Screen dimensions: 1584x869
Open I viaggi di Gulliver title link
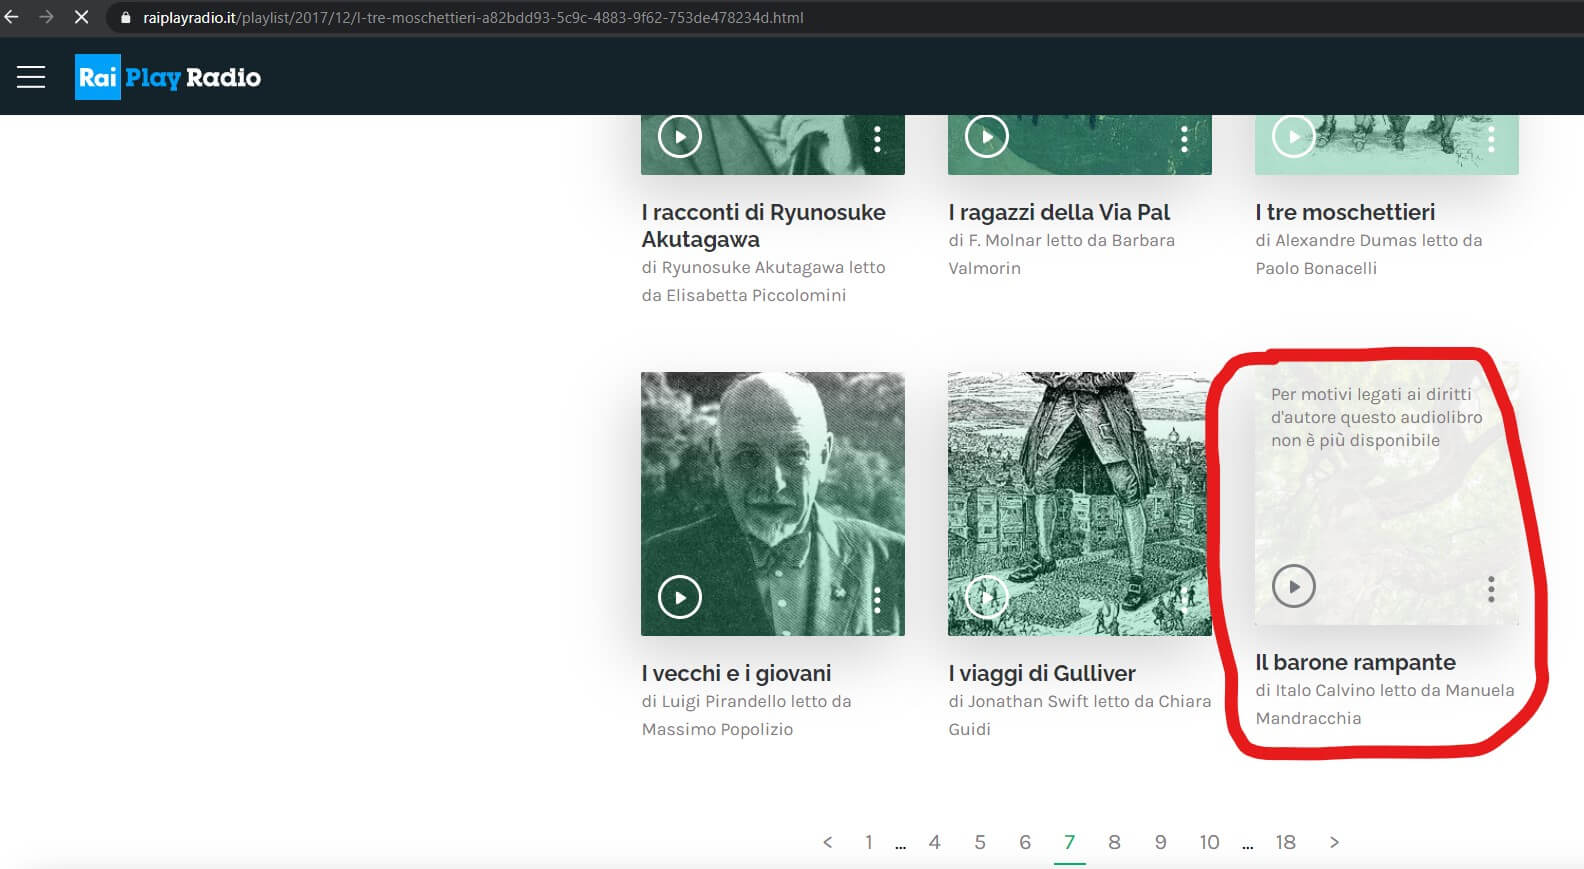(x=1042, y=673)
